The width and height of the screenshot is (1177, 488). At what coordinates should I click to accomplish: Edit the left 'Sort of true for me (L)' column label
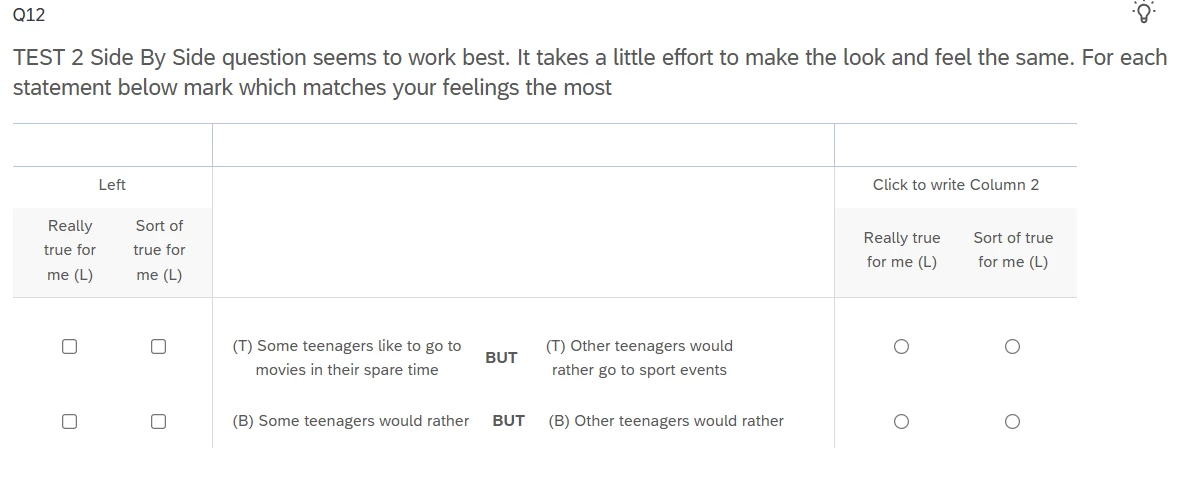tap(159, 250)
